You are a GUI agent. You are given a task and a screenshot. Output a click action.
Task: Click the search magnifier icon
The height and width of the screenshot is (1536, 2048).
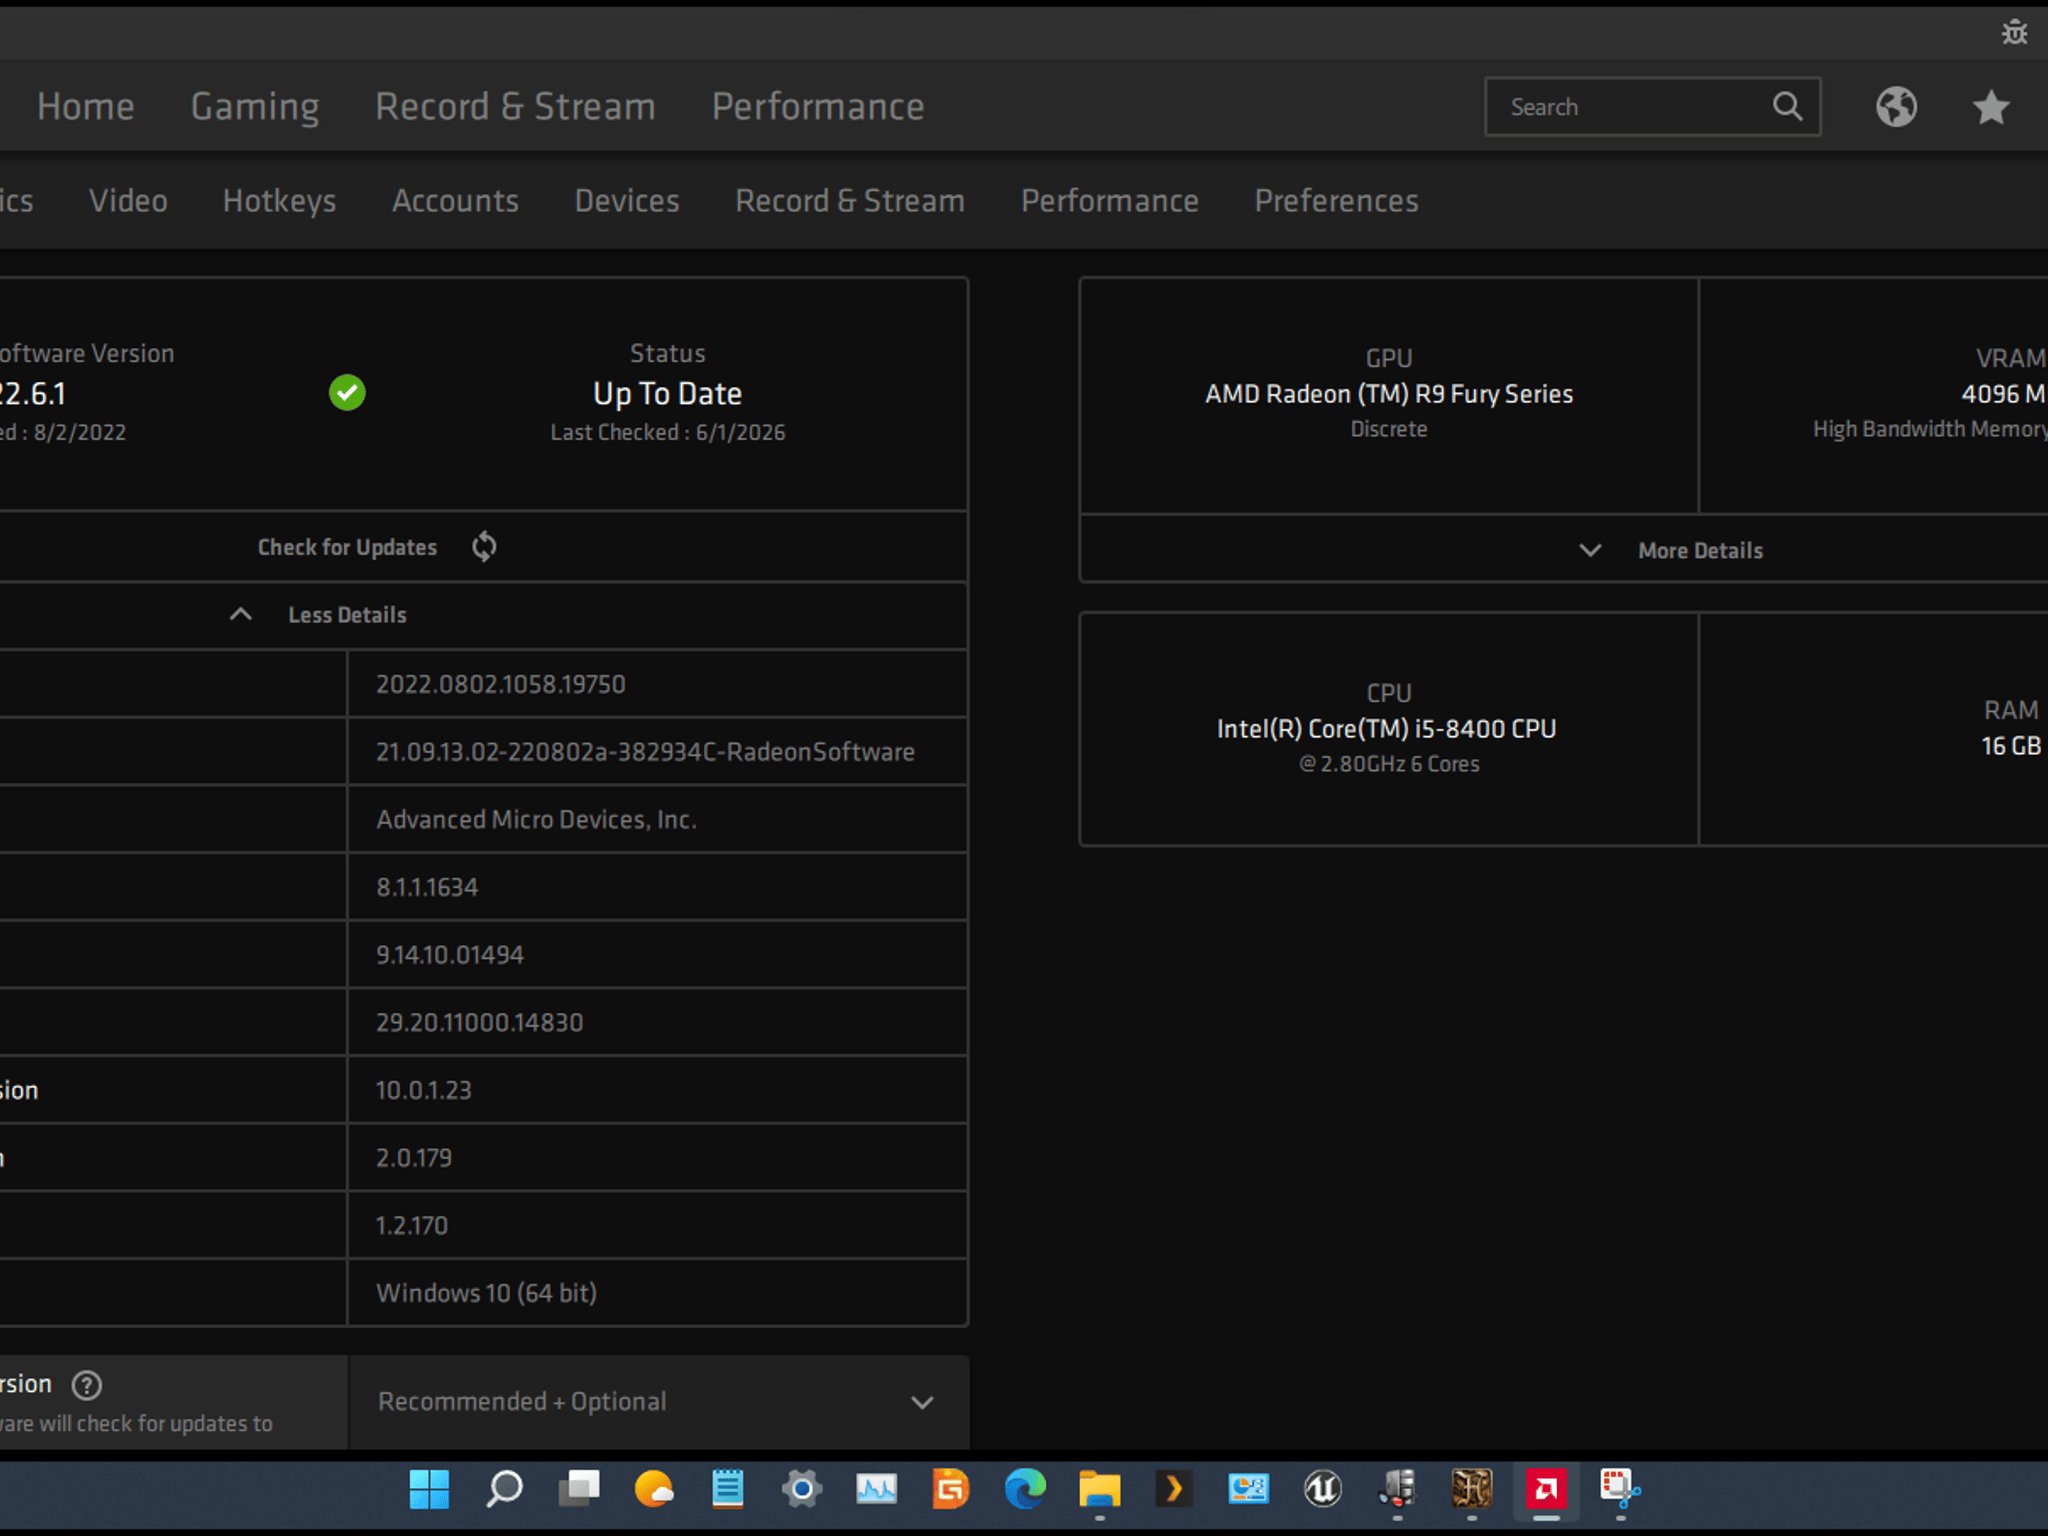click(1788, 106)
